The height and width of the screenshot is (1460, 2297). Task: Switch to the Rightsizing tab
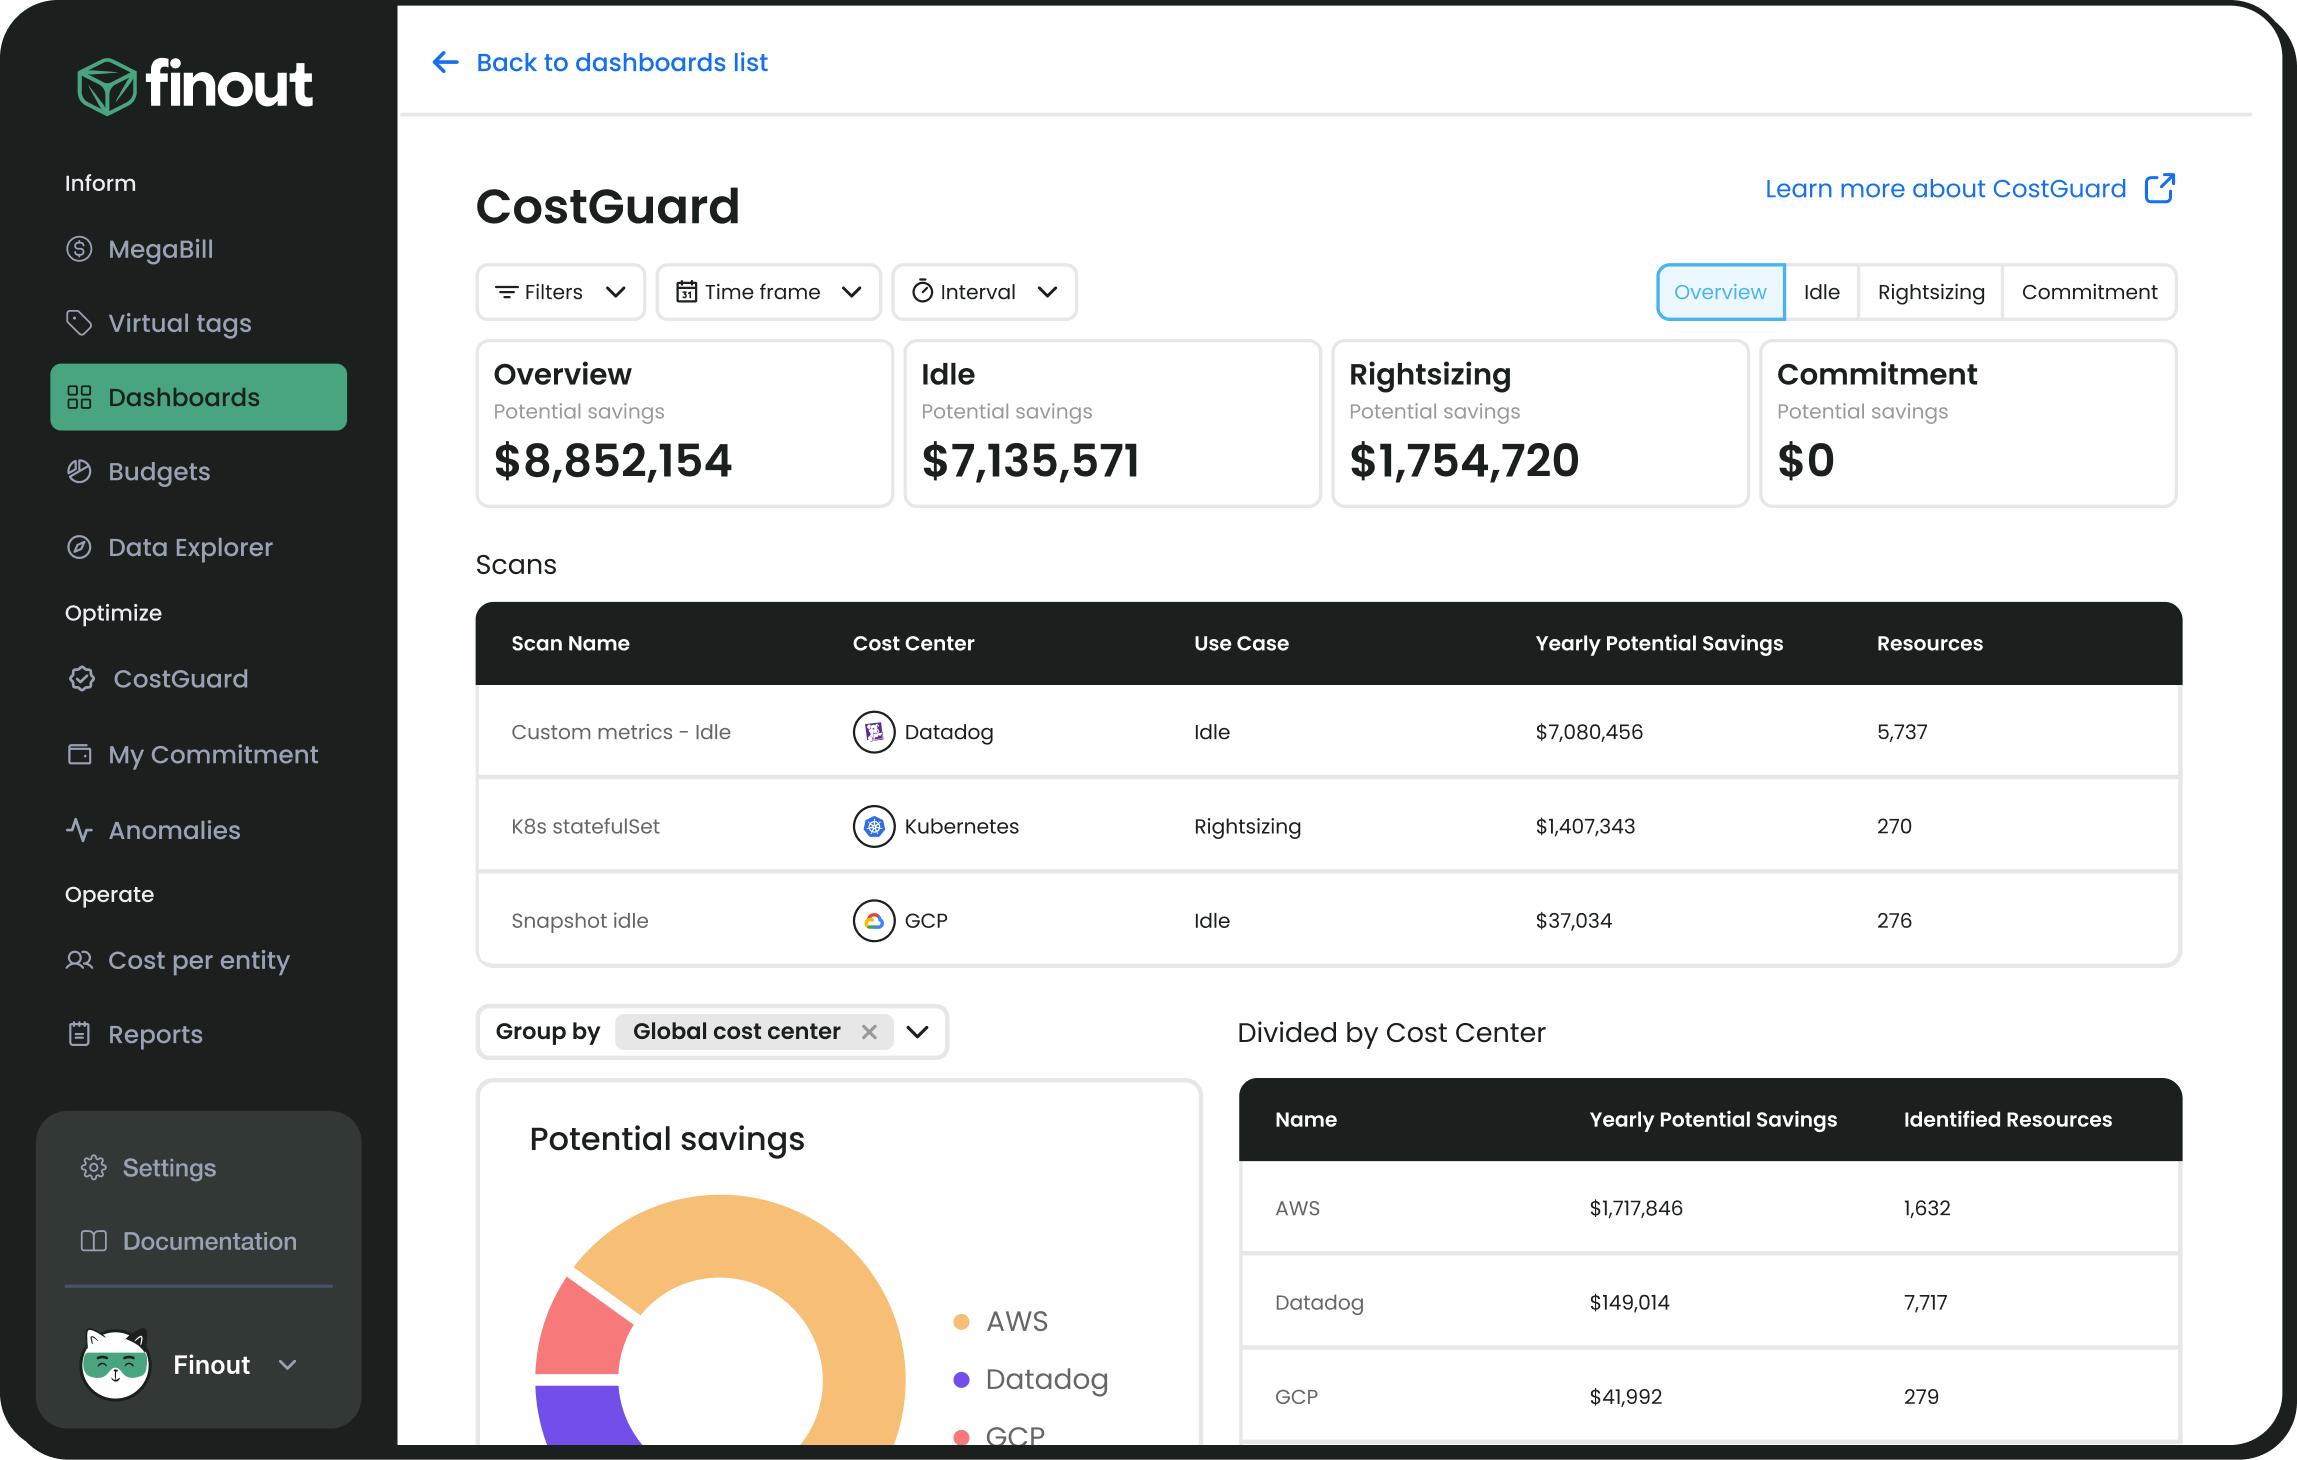point(1930,292)
